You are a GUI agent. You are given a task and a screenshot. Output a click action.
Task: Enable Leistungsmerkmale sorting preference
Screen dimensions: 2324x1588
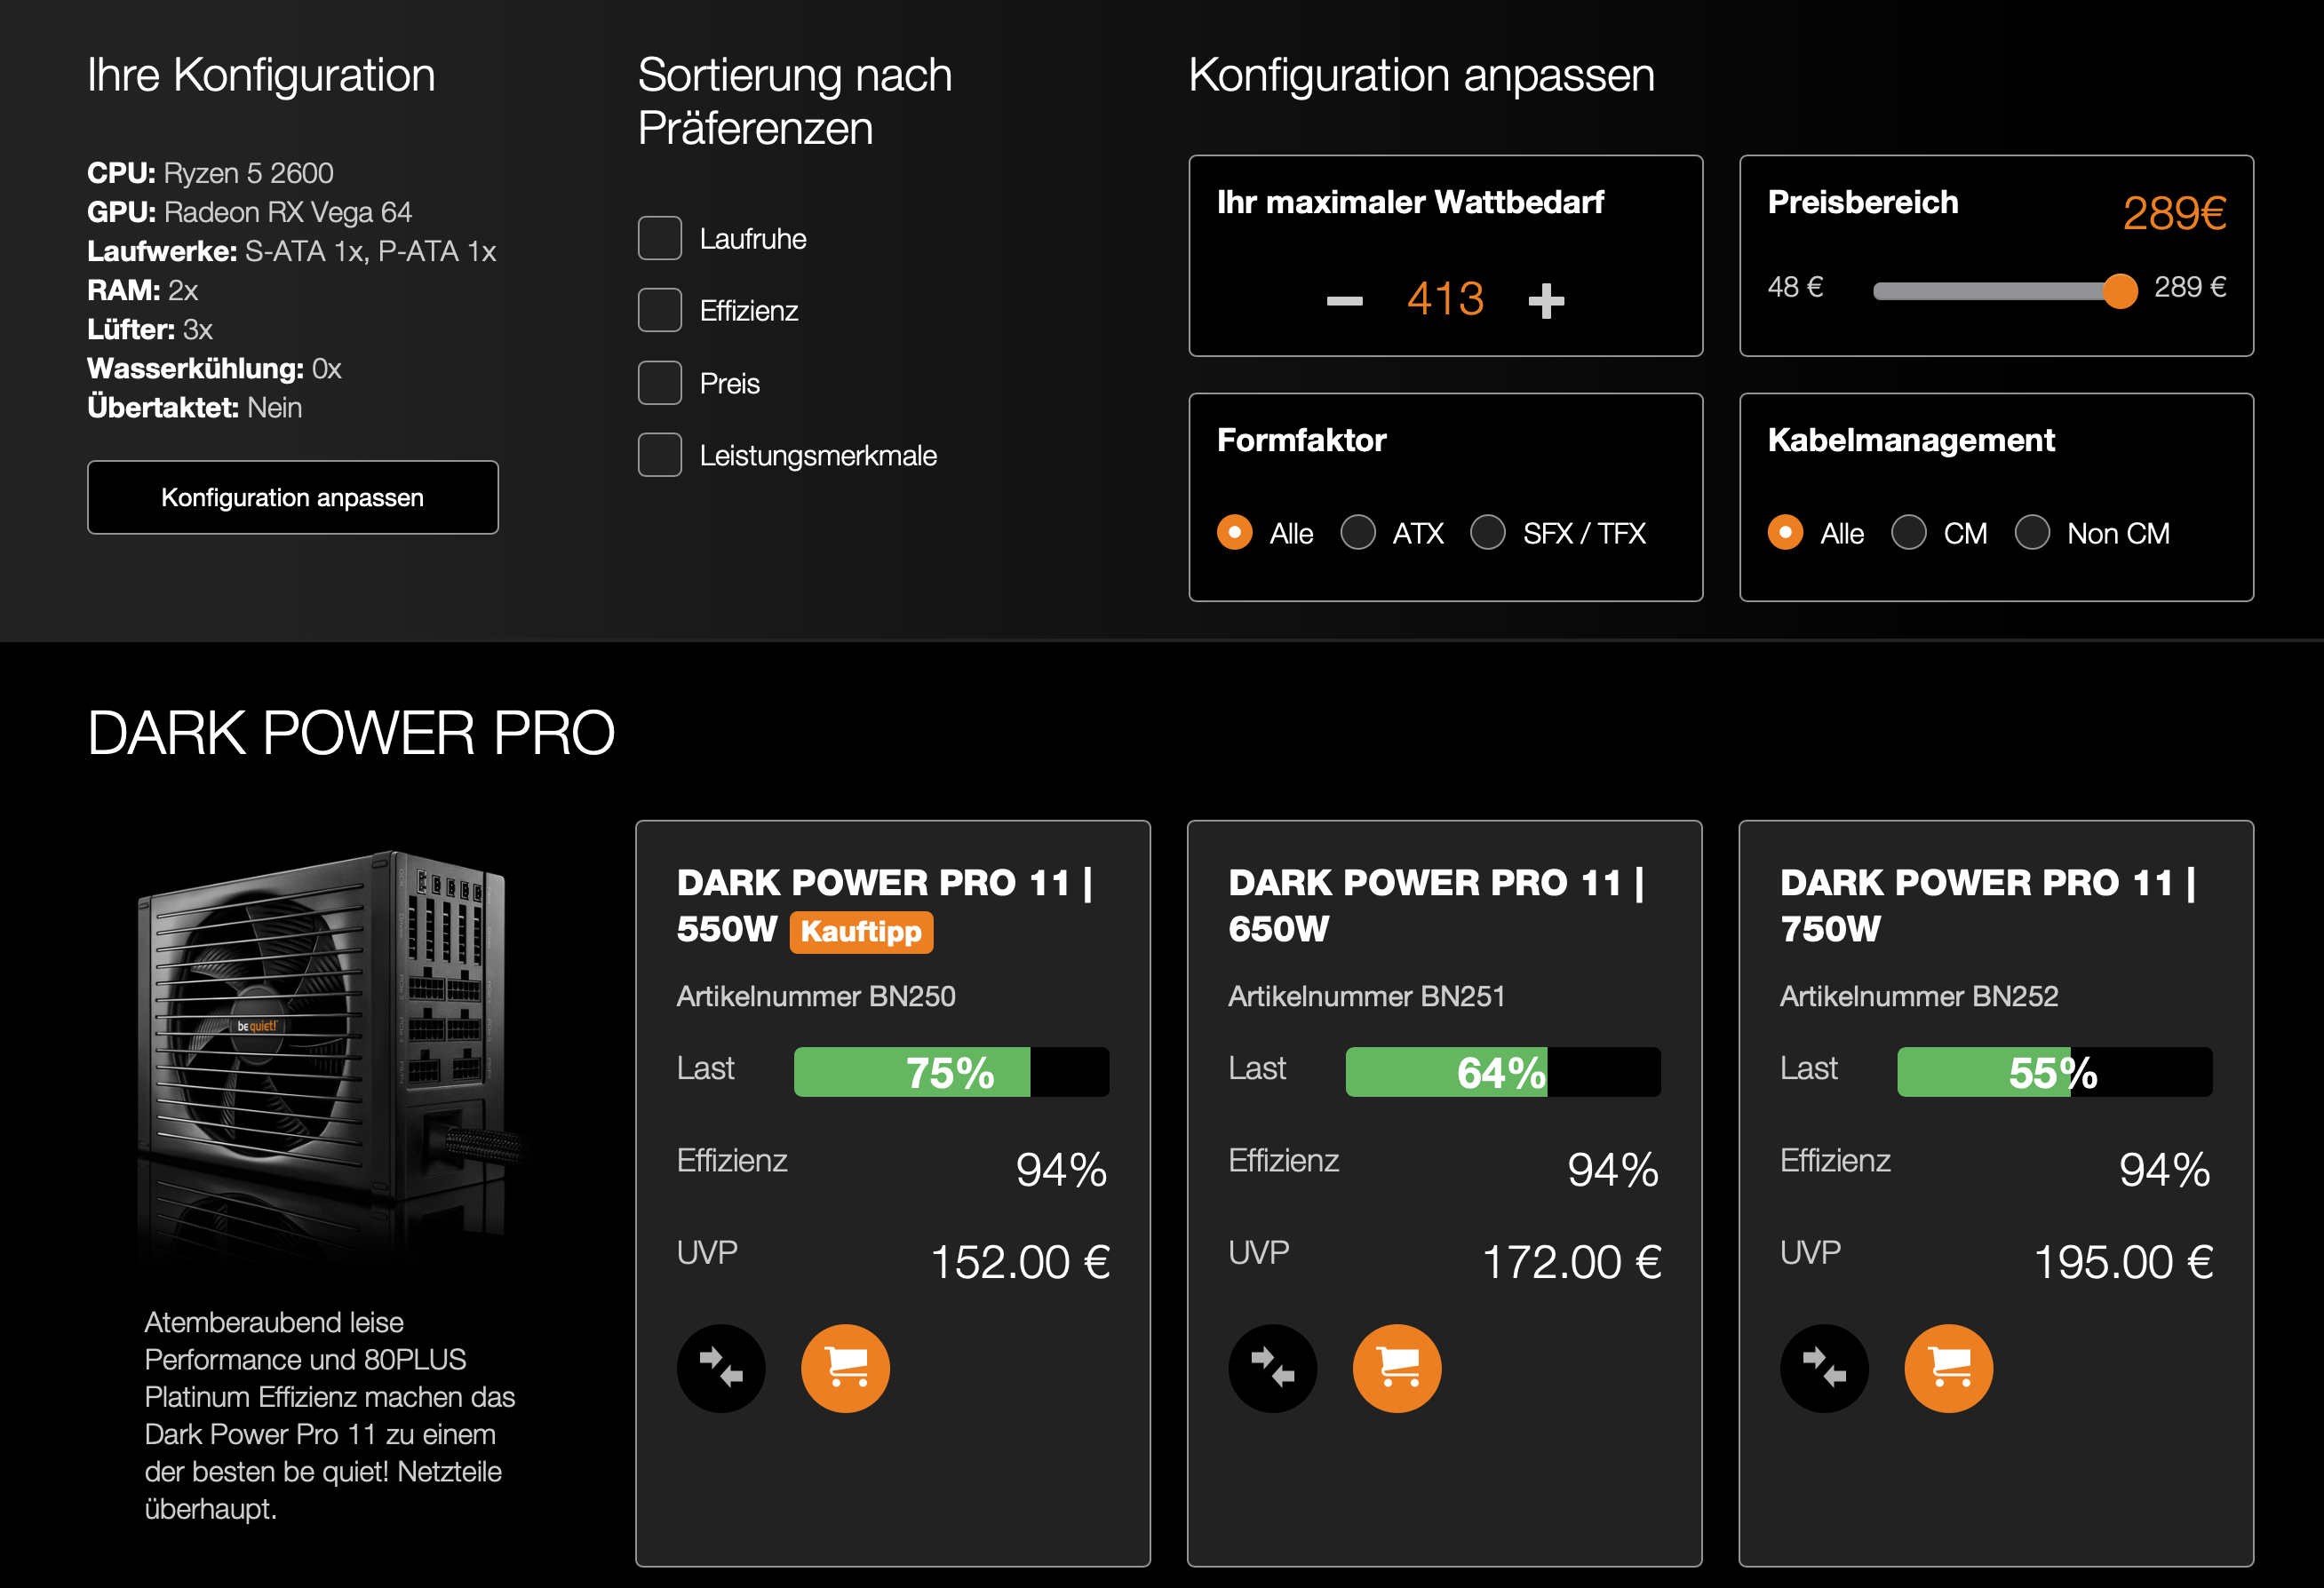pos(660,455)
